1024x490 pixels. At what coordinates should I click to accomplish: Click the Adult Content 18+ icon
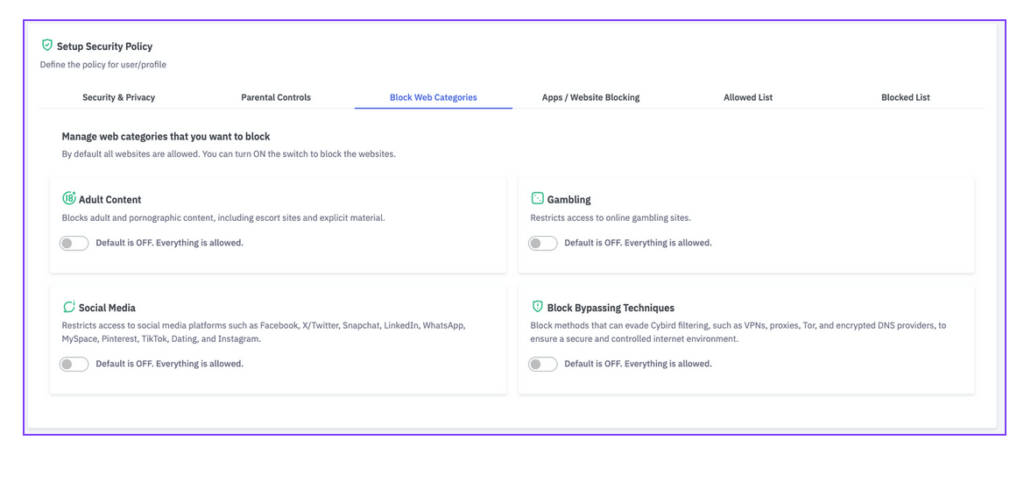point(69,199)
